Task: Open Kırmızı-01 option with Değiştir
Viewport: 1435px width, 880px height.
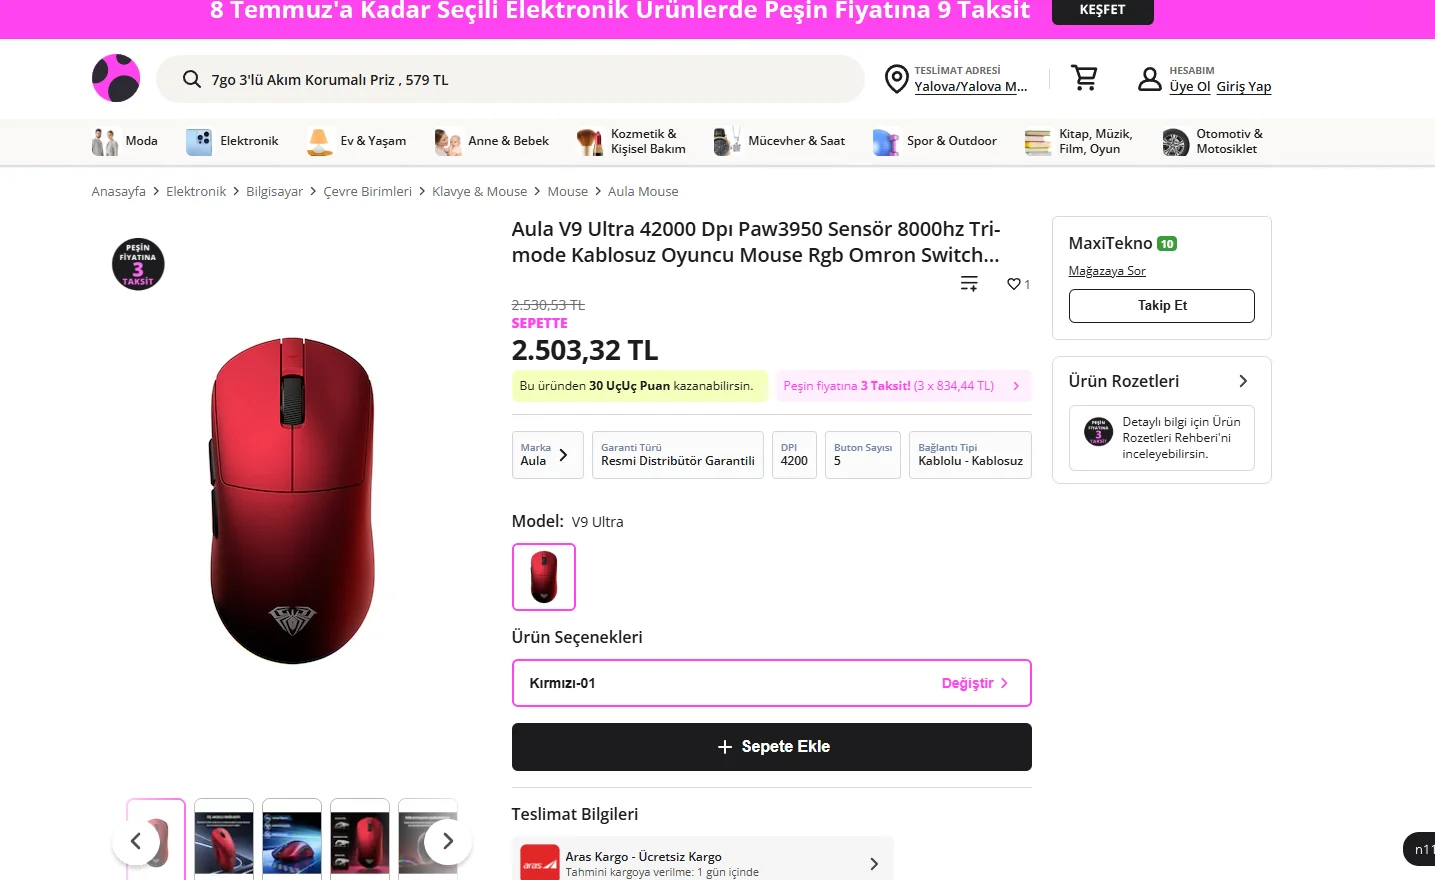Action: point(974,683)
